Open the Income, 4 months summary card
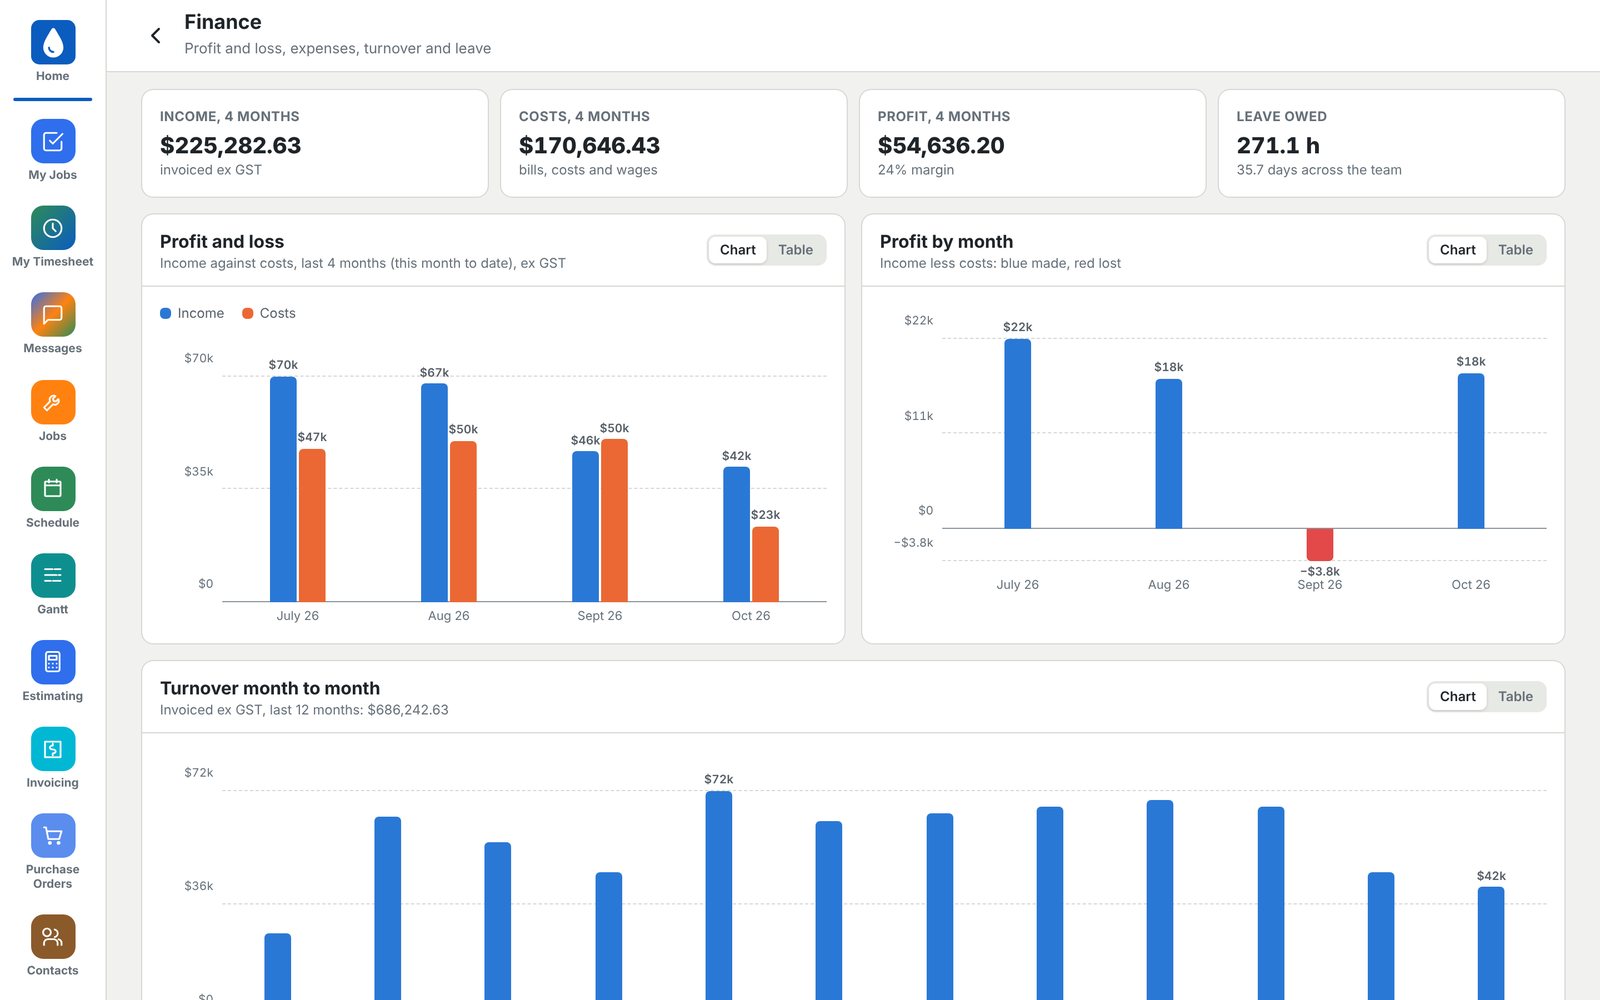Viewport: 1600px width, 1000px height. [x=315, y=143]
